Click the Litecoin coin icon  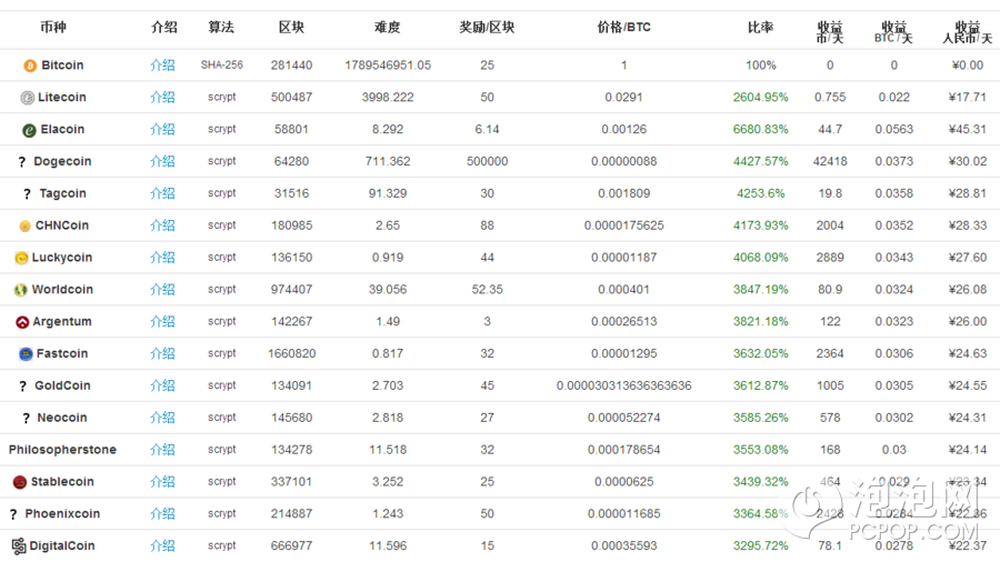pos(27,98)
